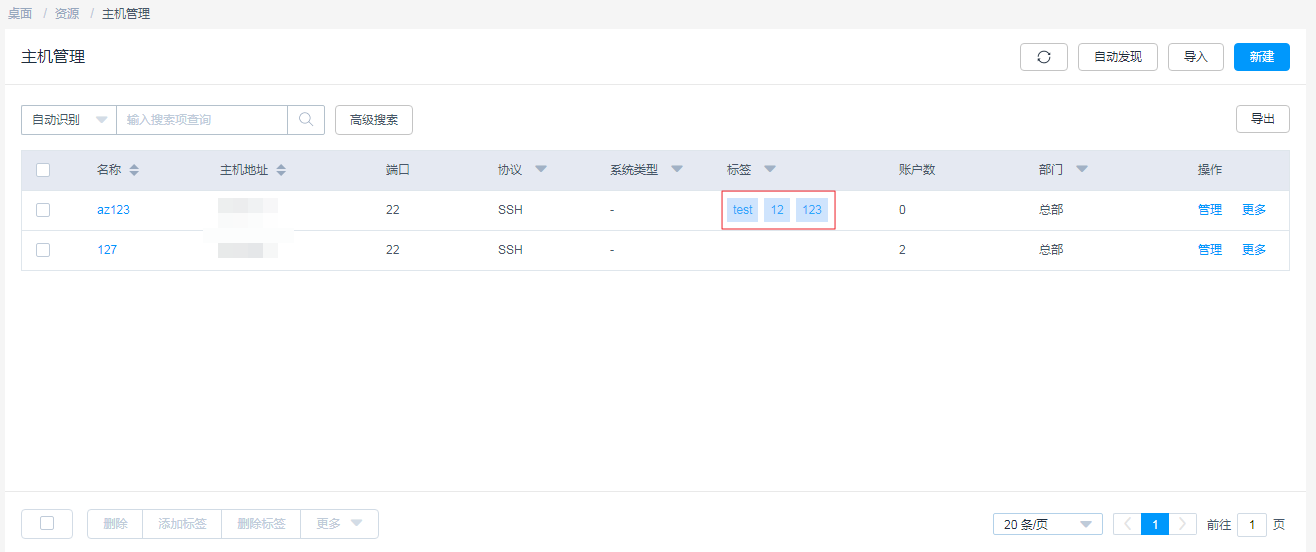This screenshot has height=552, width=1316.
Task: Sort by 名称 column arrows
Action: [134, 170]
